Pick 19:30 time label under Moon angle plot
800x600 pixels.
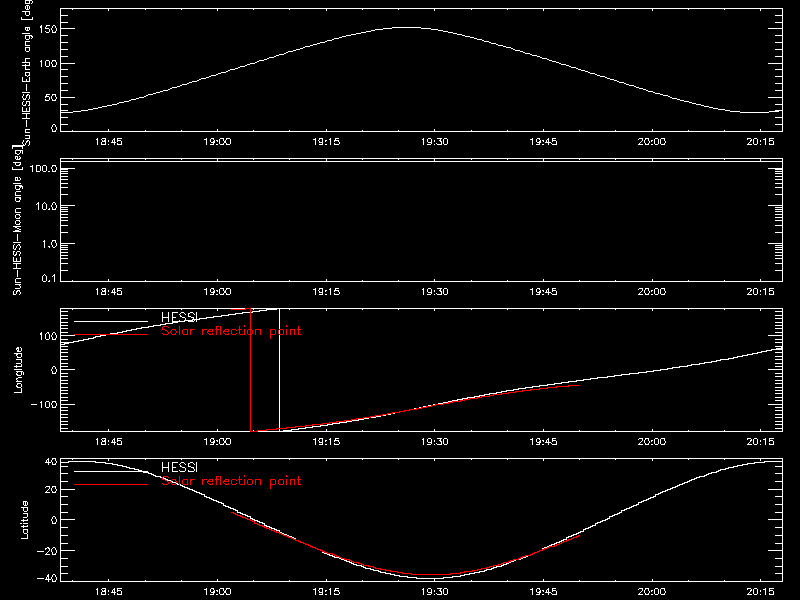click(435, 292)
